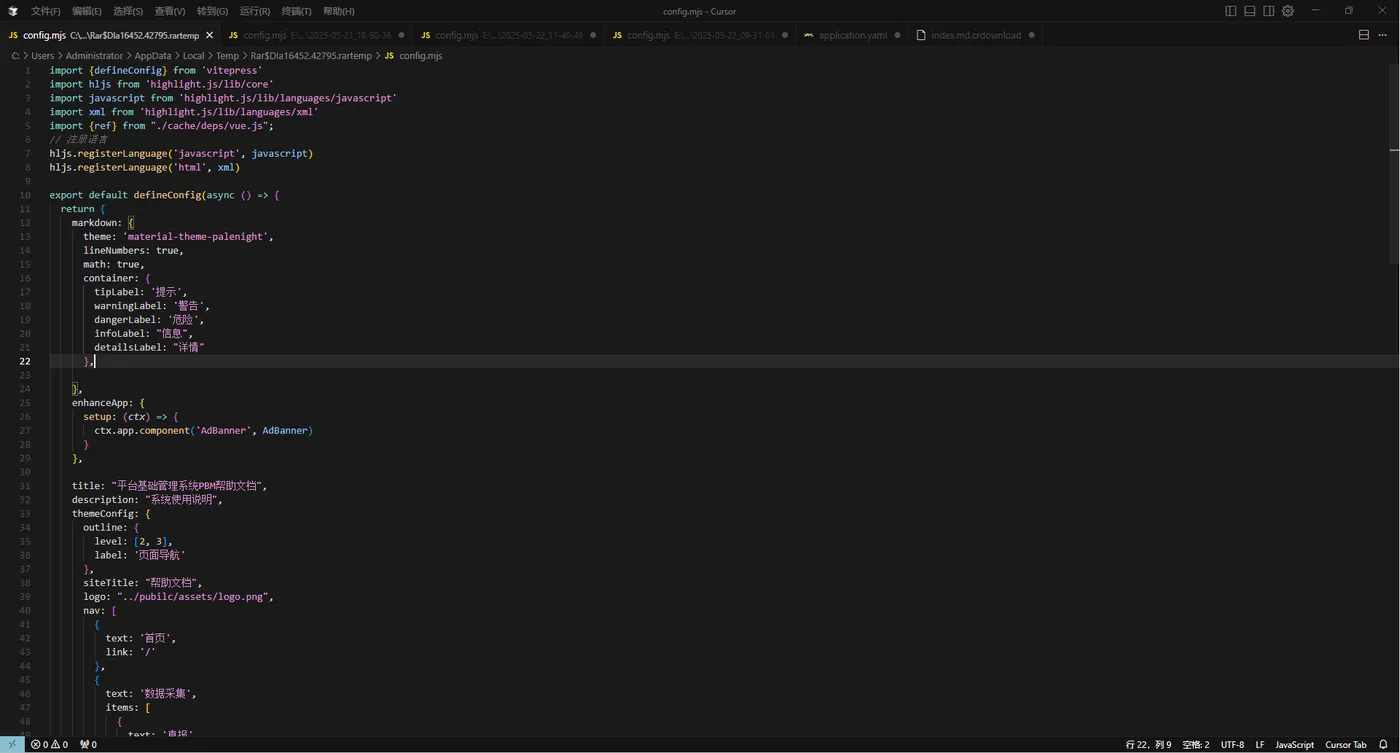Click the export default defineConfig line
The image size is (1400, 753).
click(x=165, y=195)
